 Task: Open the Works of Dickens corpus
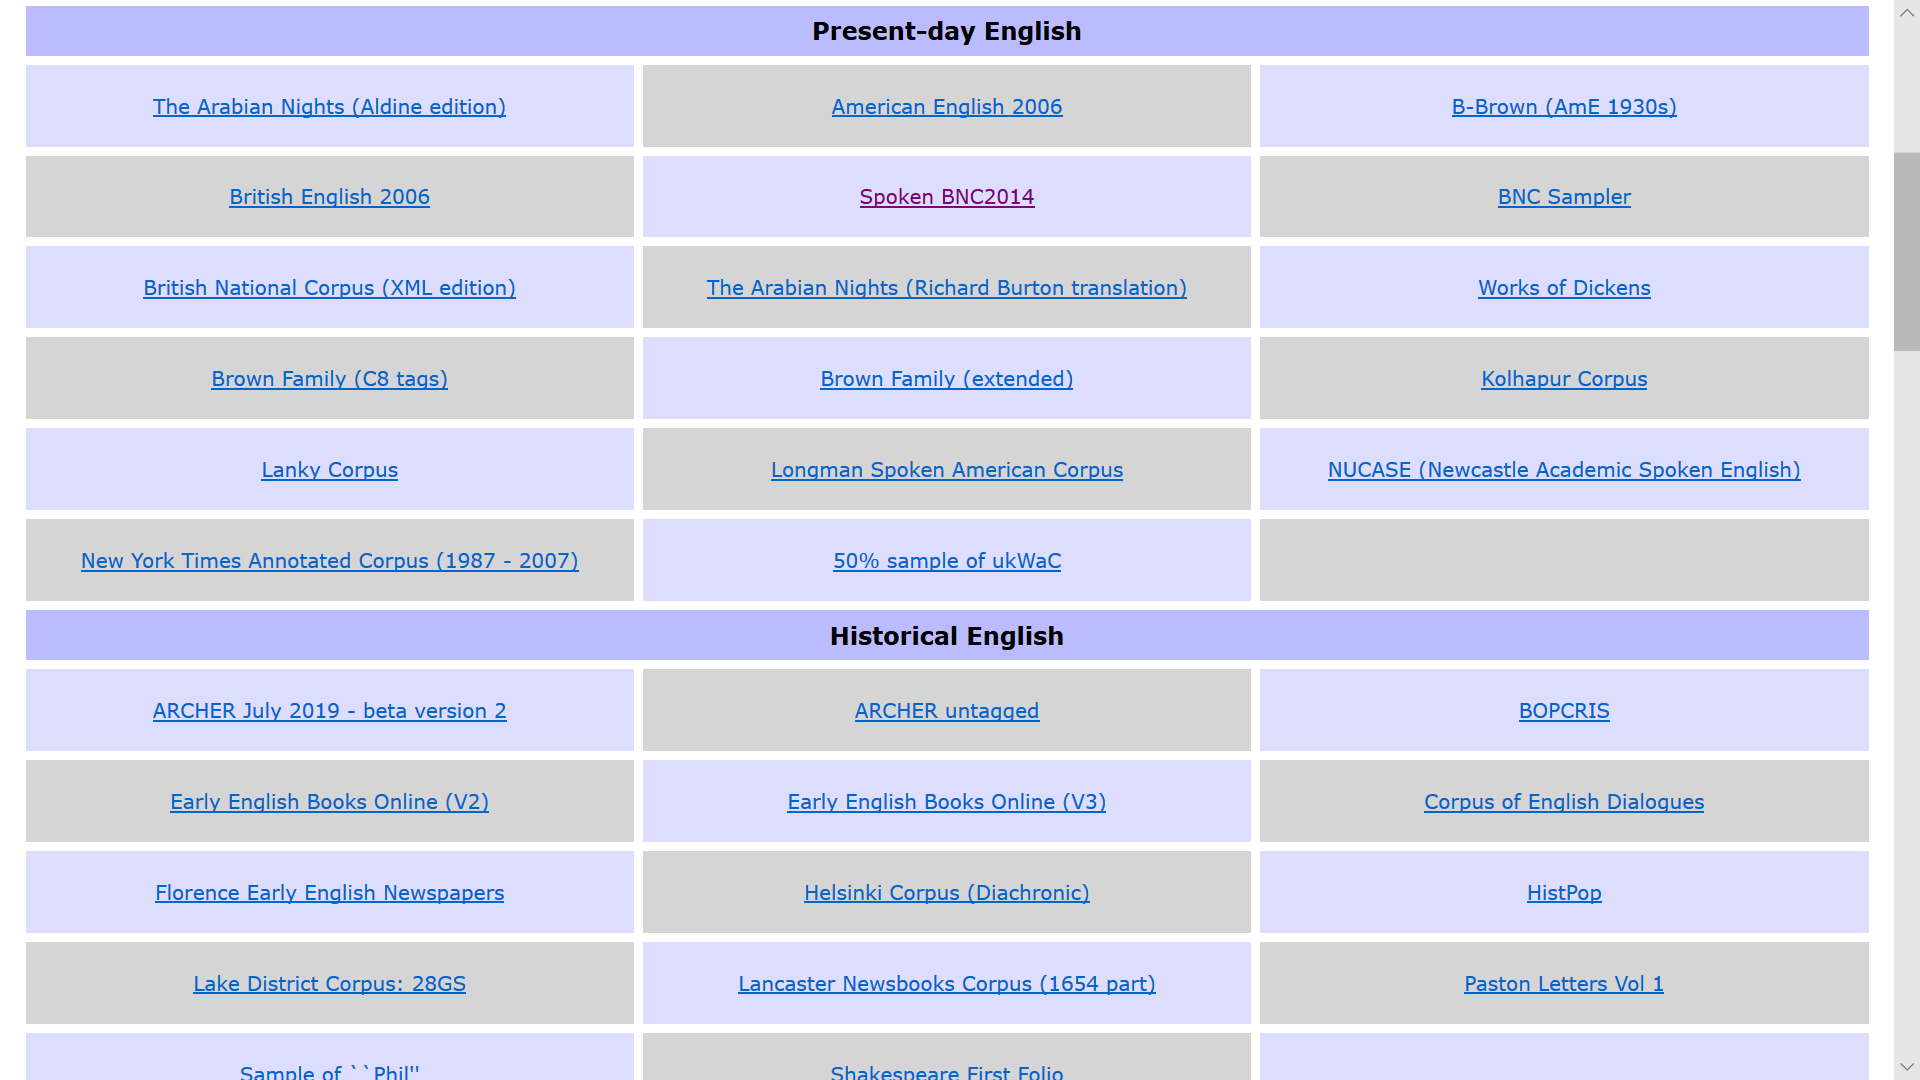click(1563, 288)
